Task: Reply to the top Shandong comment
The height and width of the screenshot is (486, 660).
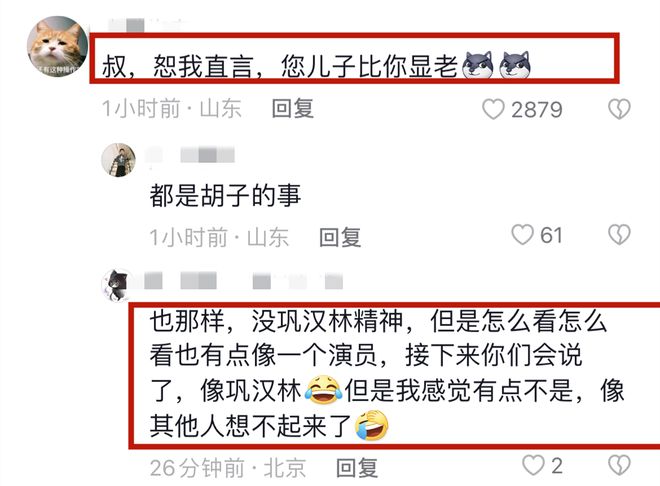Action: point(293,109)
